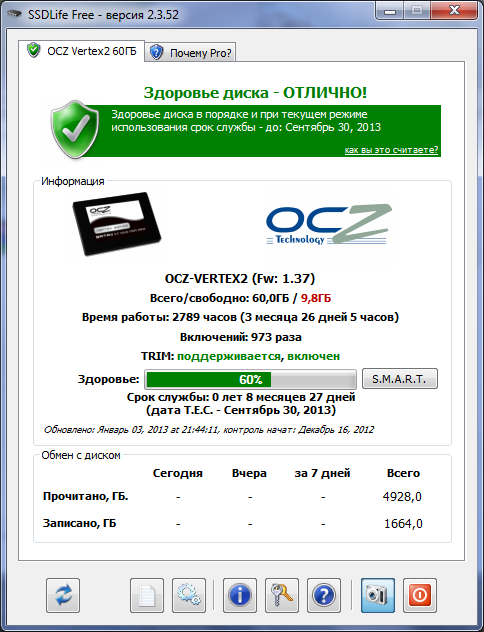
Task: Click the keys registration icon
Action: pyautogui.click(x=282, y=595)
